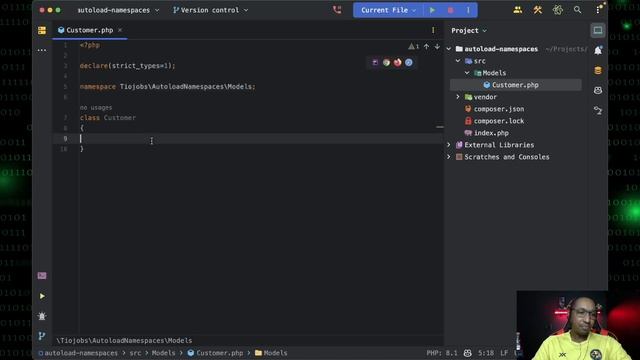Click the warning inspection indicator in editor
Image resolution: width=640 pixels, height=360 pixels.
tap(413, 47)
